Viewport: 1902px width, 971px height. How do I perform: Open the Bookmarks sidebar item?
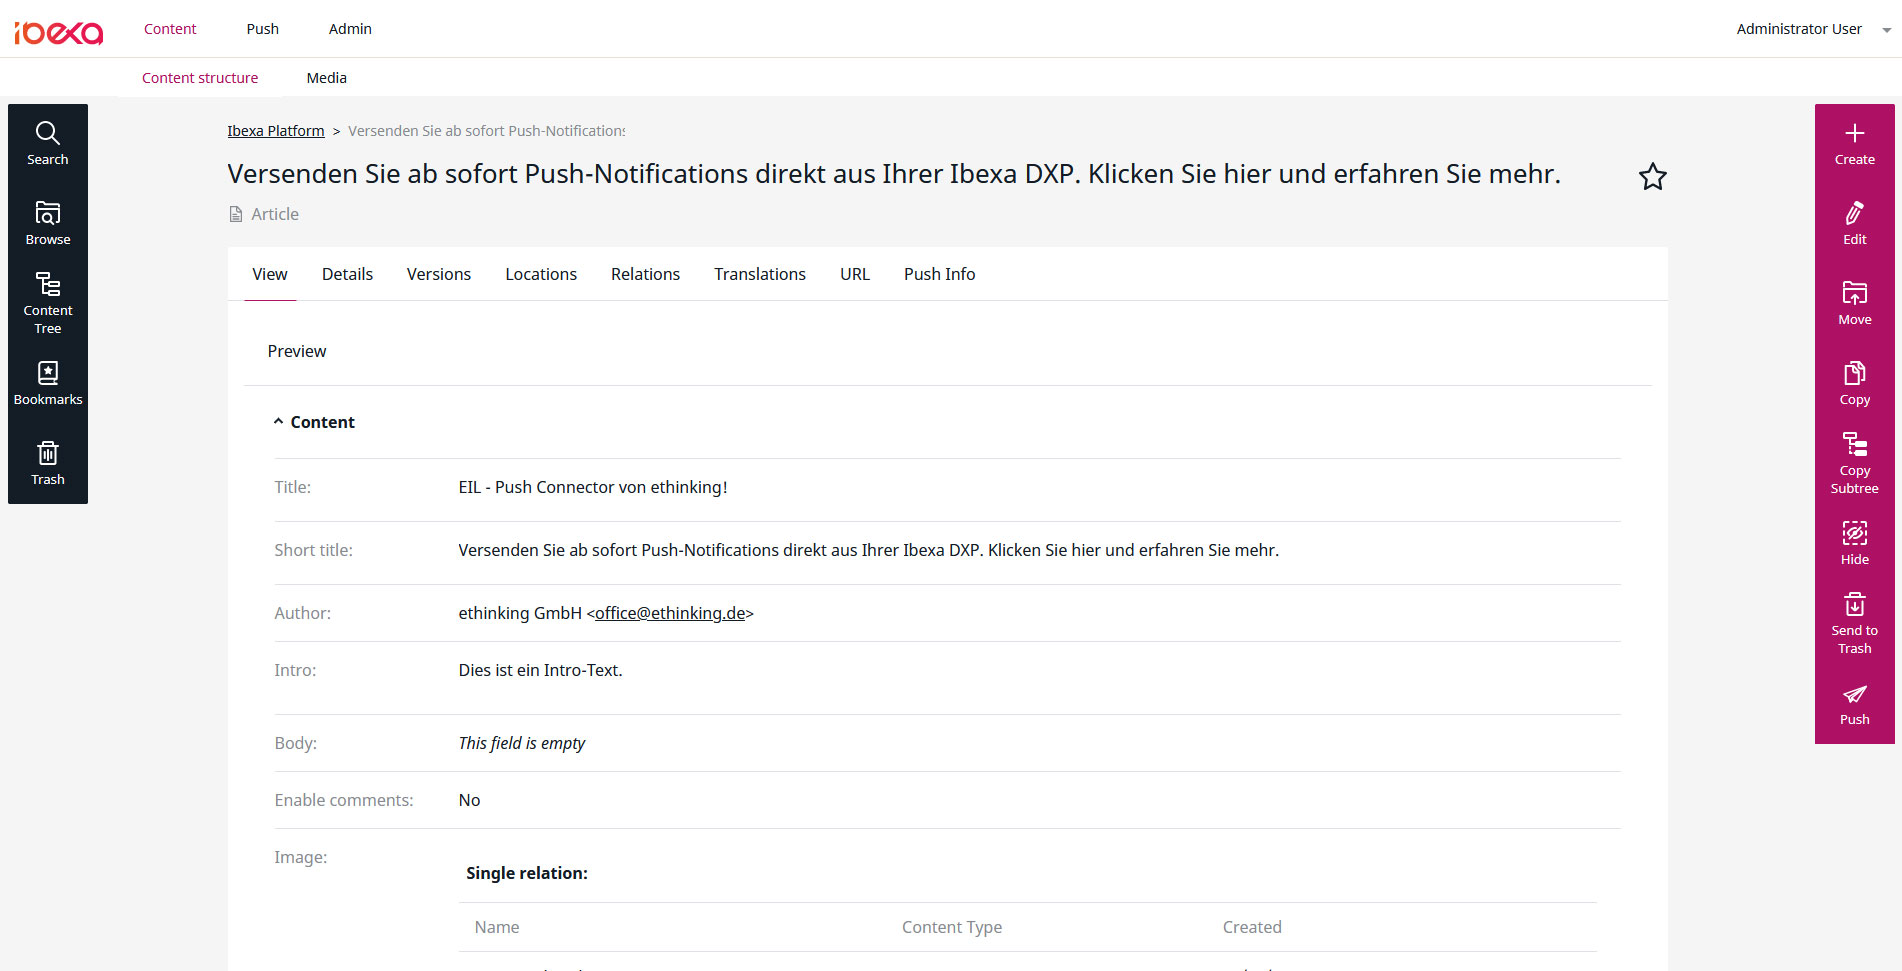48,384
